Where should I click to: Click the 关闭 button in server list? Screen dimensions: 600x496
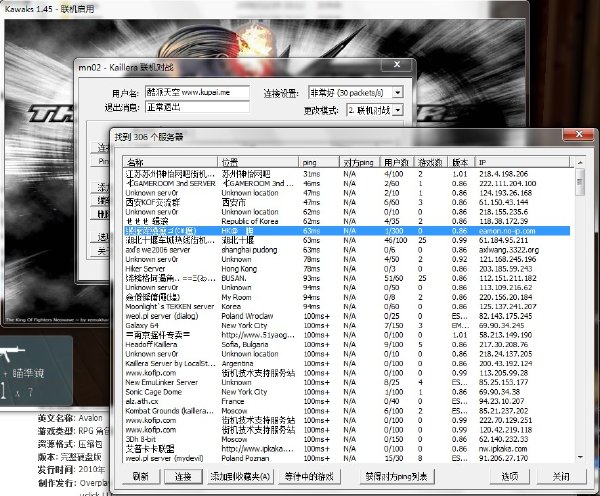click(x=561, y=476)
